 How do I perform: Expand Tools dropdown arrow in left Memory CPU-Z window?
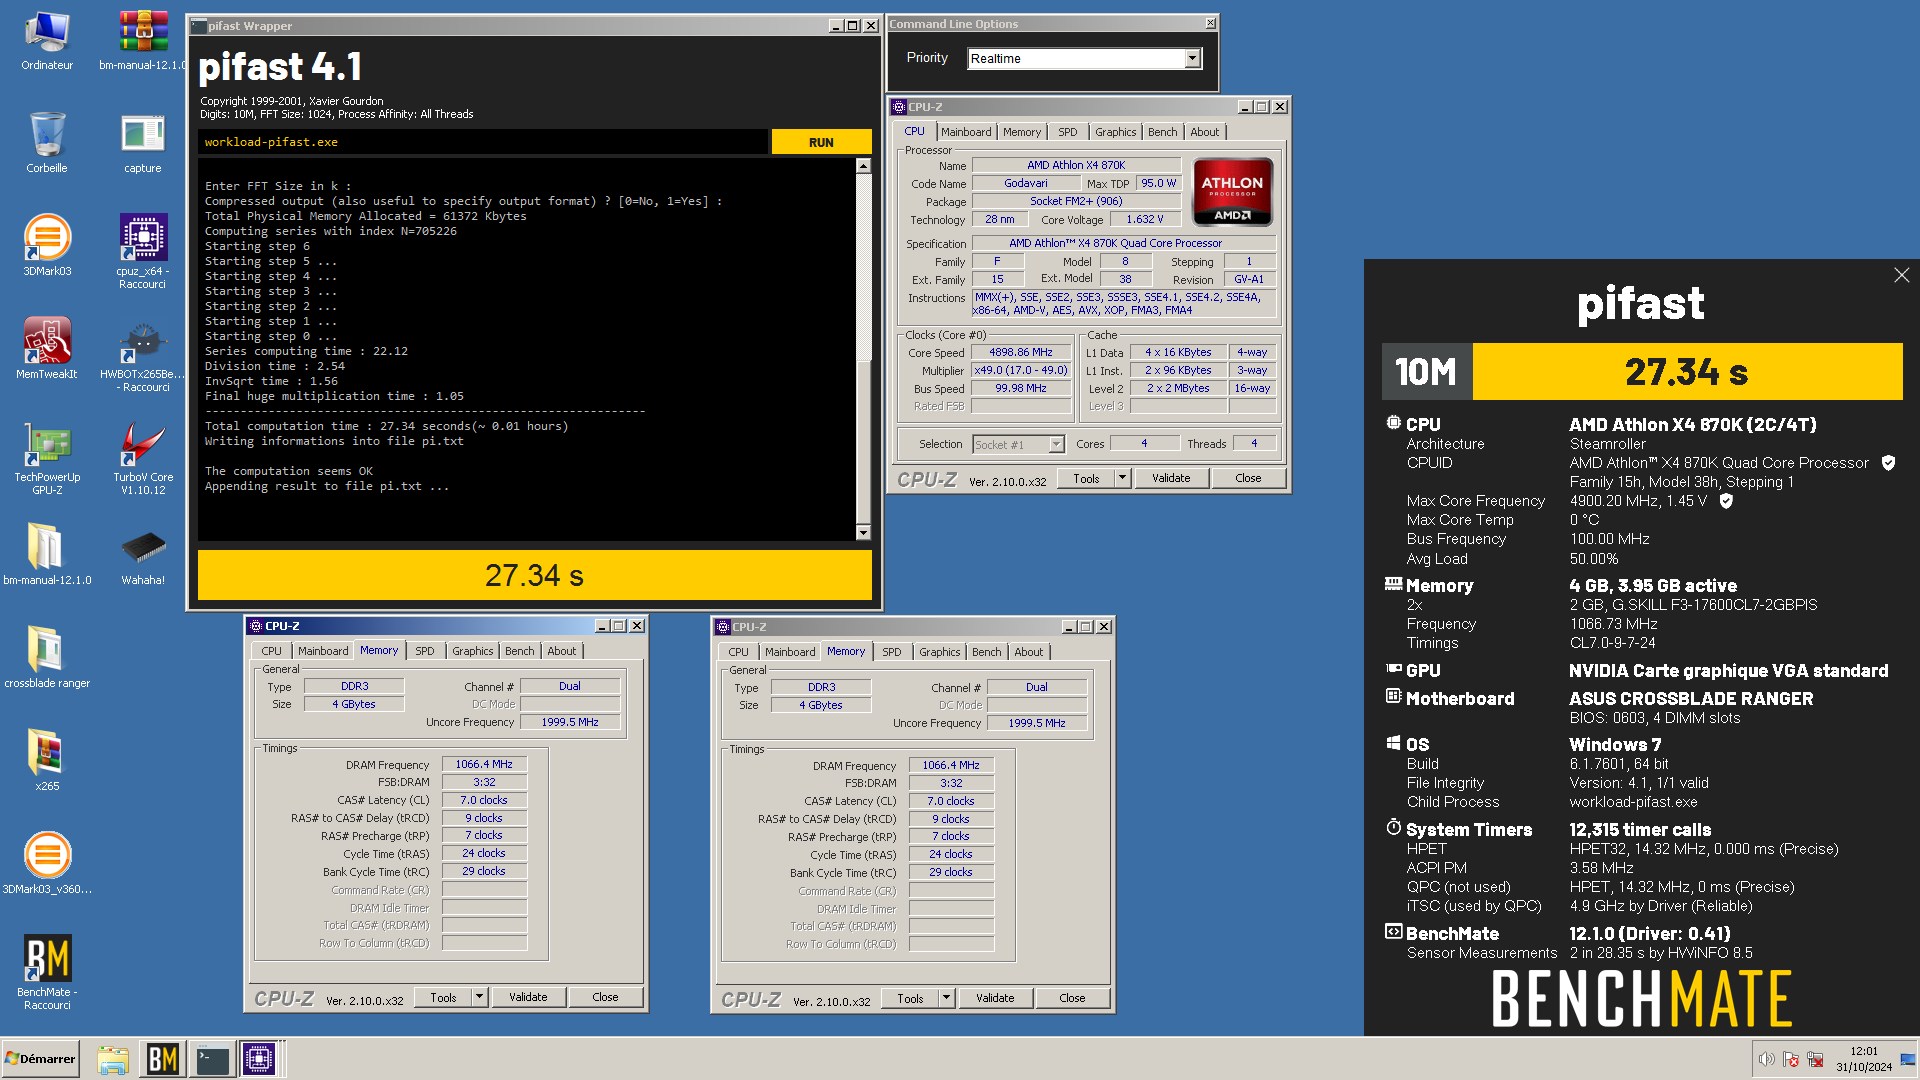point(479,997)
